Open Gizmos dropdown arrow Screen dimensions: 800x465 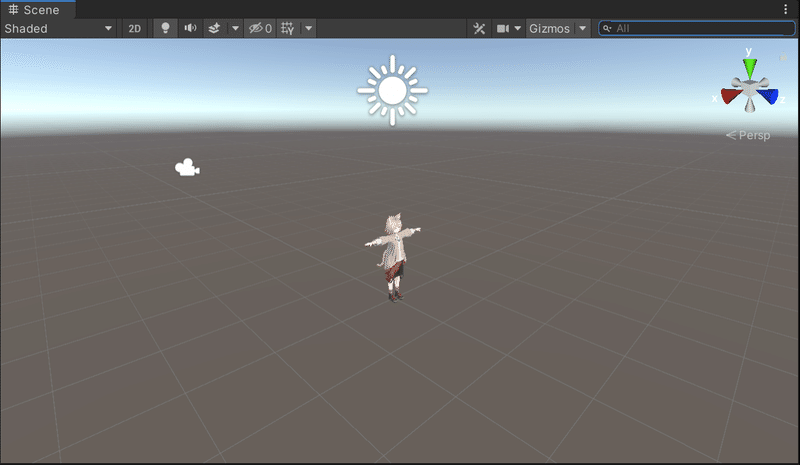[583, 29]
